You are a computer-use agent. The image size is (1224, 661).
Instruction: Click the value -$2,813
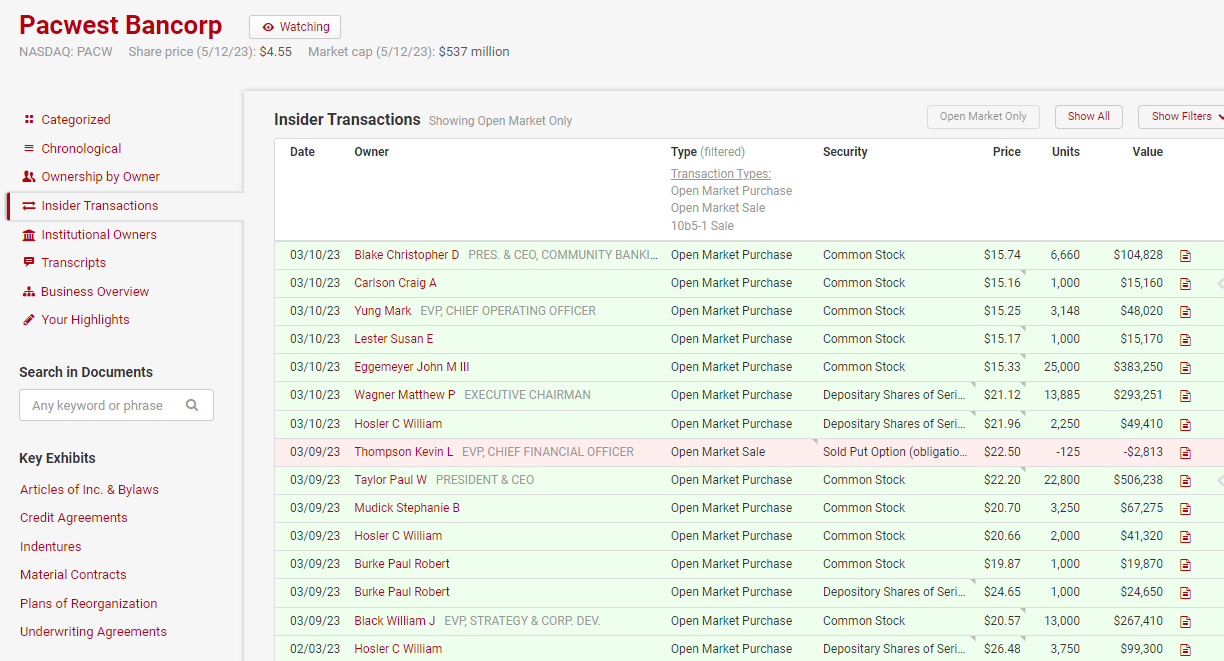point(1142,452)
